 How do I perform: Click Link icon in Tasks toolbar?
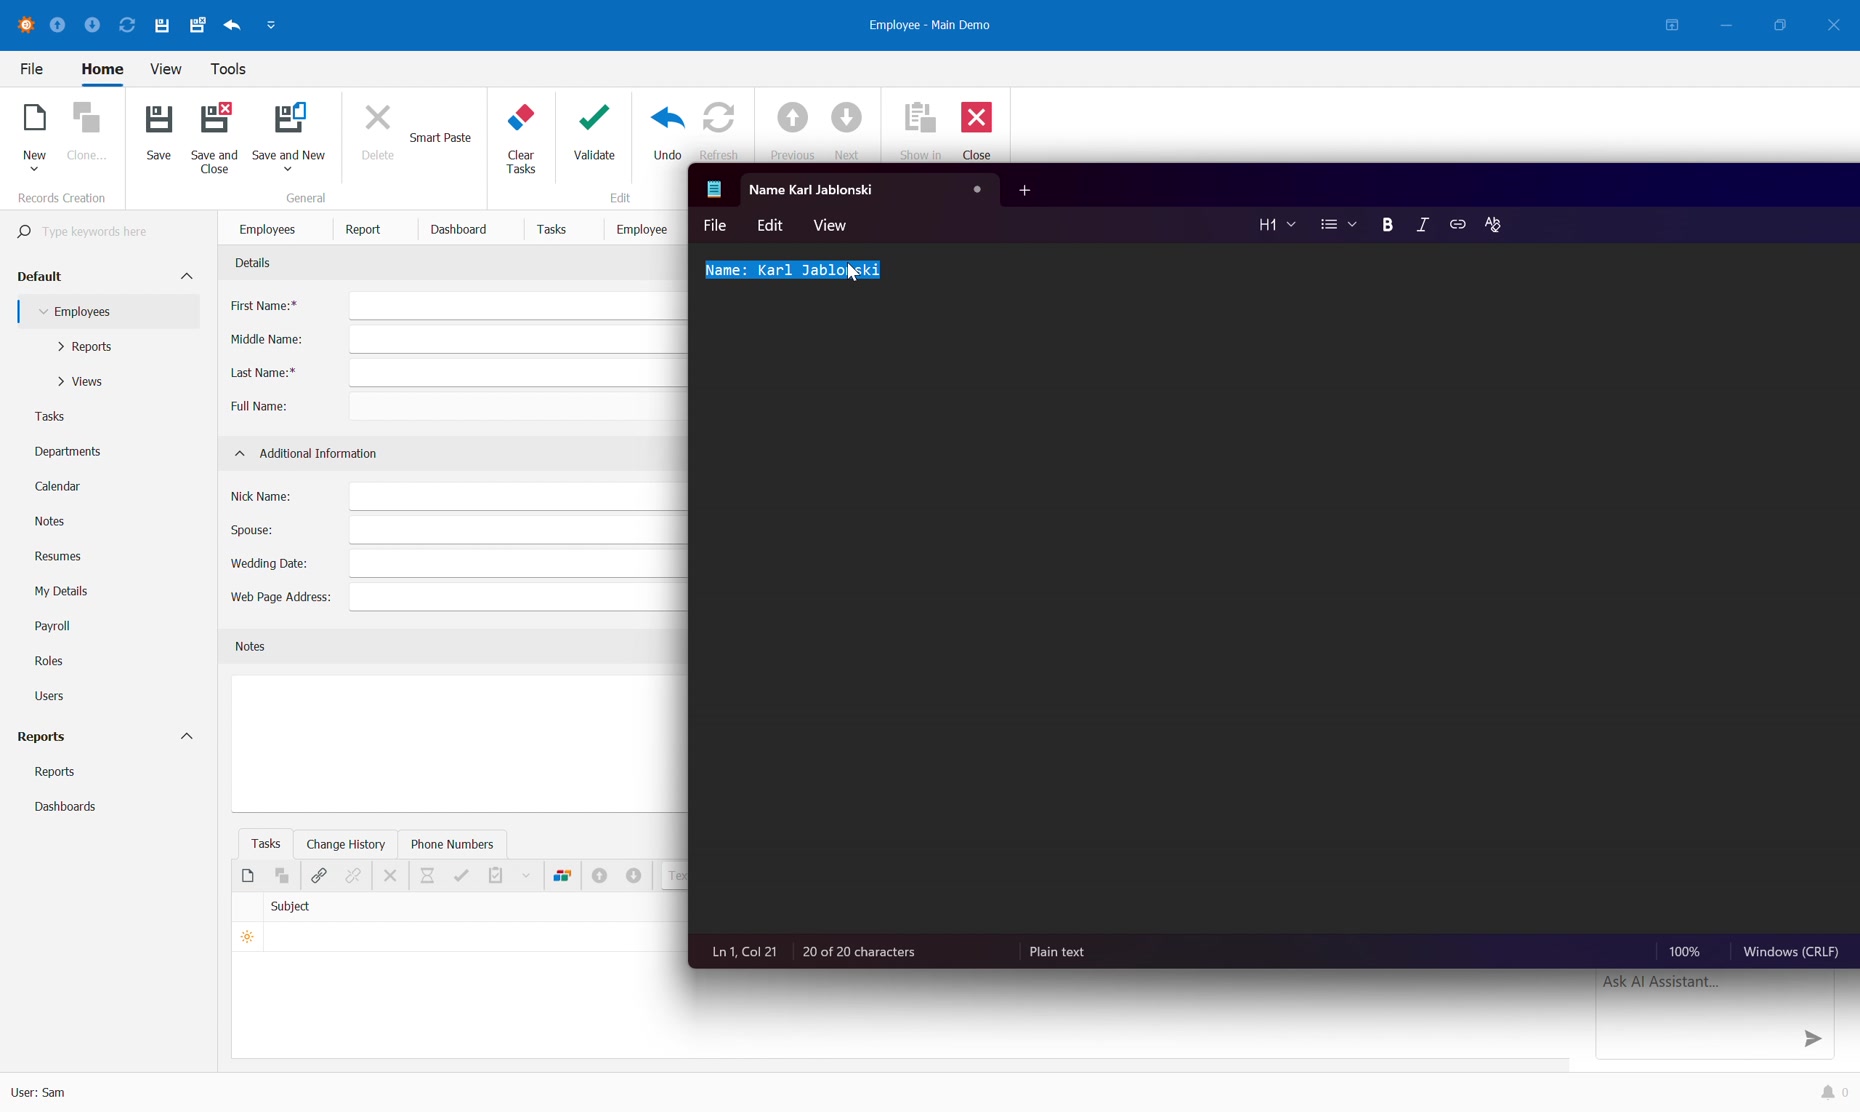tap(319, 876)
